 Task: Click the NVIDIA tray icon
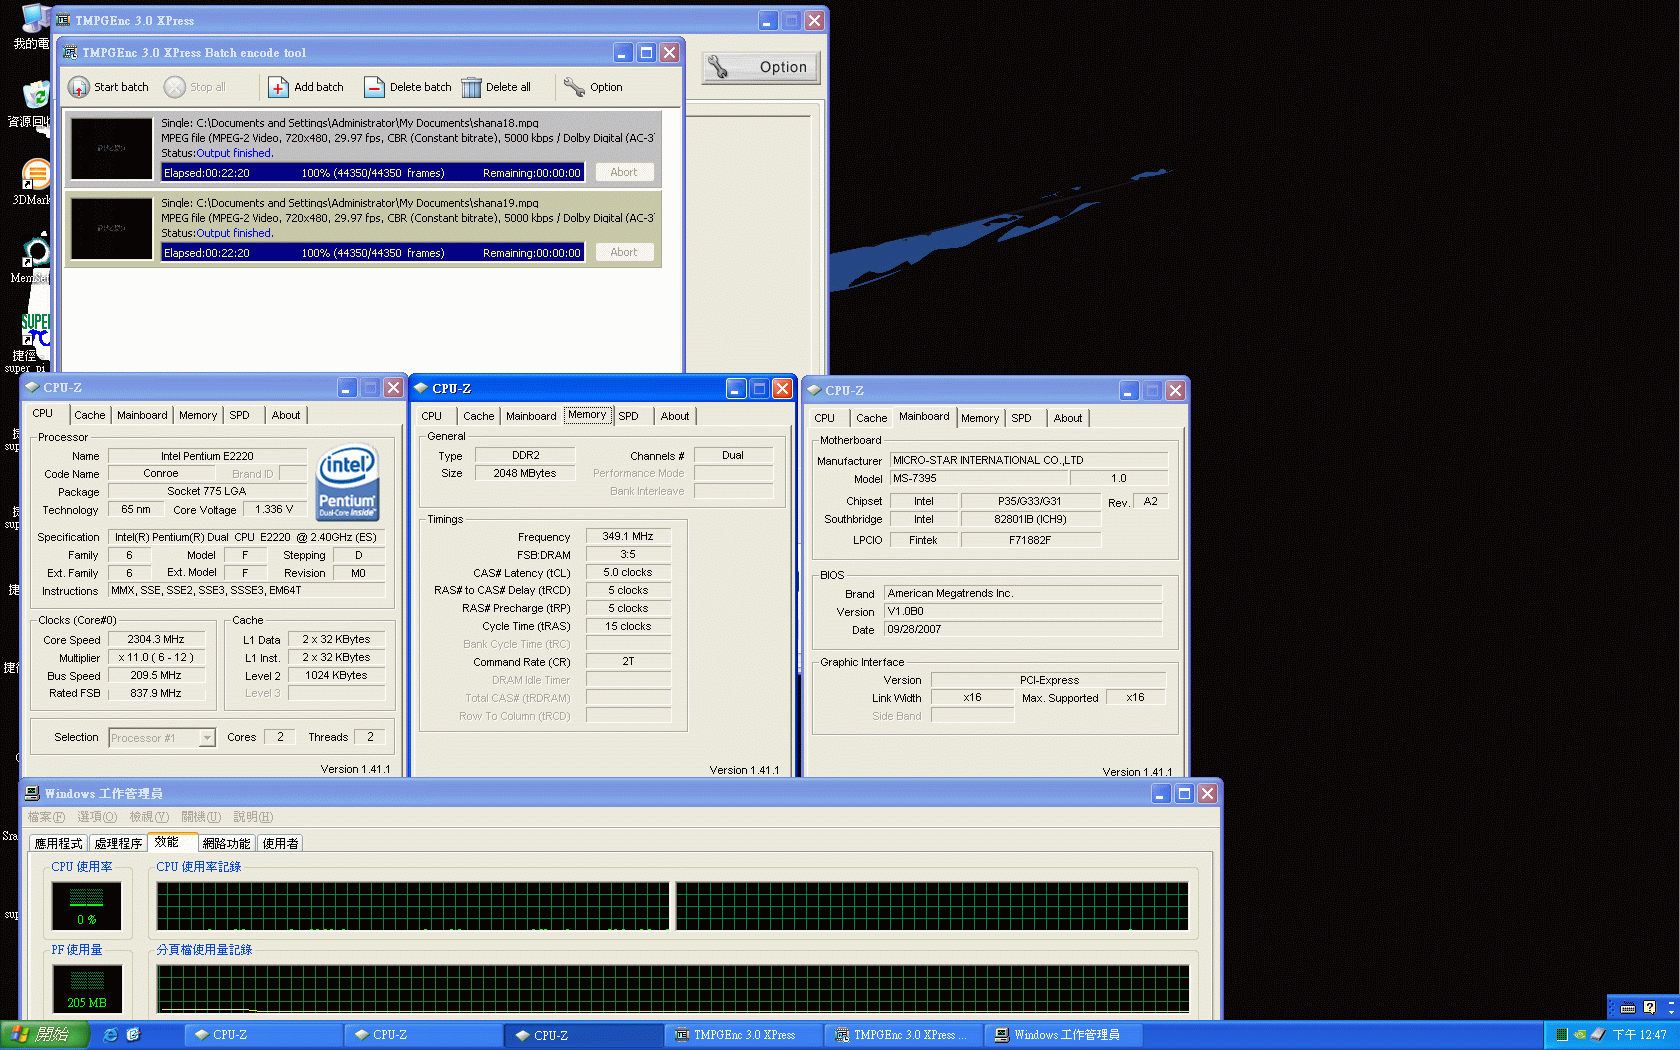click(x=1579, y=1035)
